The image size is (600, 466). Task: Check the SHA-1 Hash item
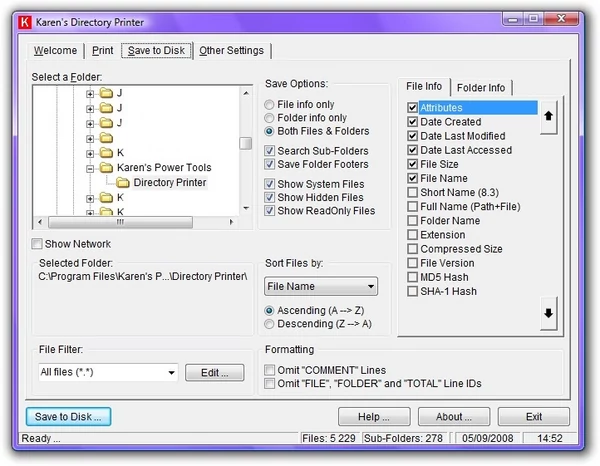[x=412, y=291]
